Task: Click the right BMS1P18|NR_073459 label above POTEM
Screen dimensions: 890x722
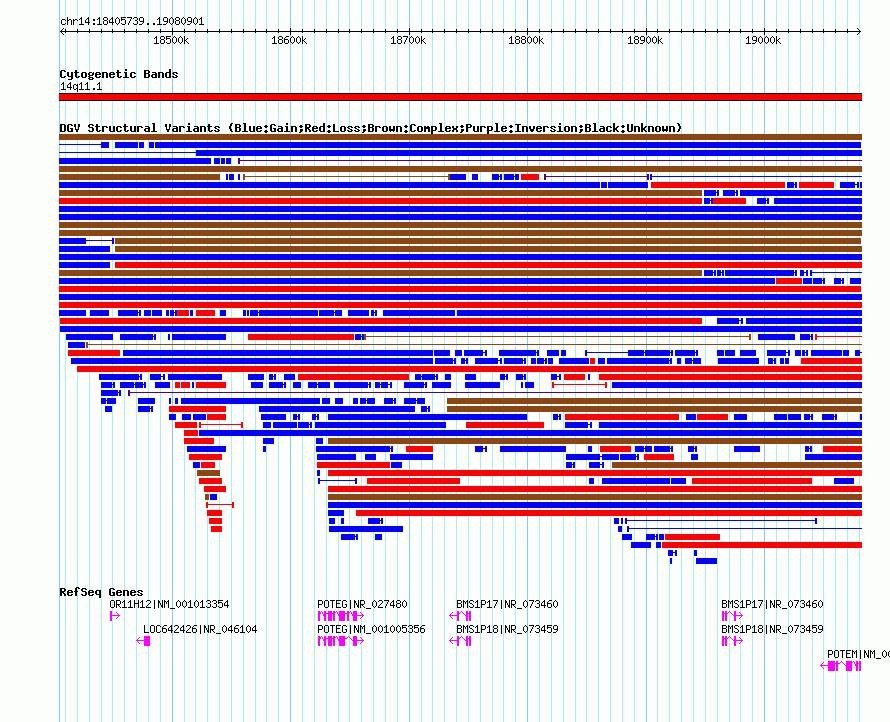Action: [772, 629]
